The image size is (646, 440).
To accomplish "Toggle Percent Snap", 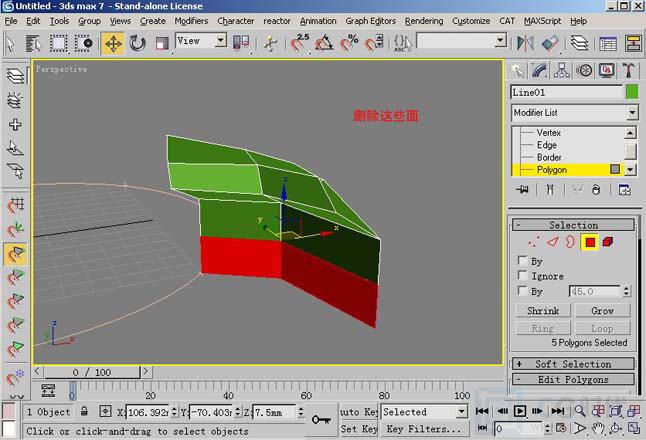I will pos(349,43).
